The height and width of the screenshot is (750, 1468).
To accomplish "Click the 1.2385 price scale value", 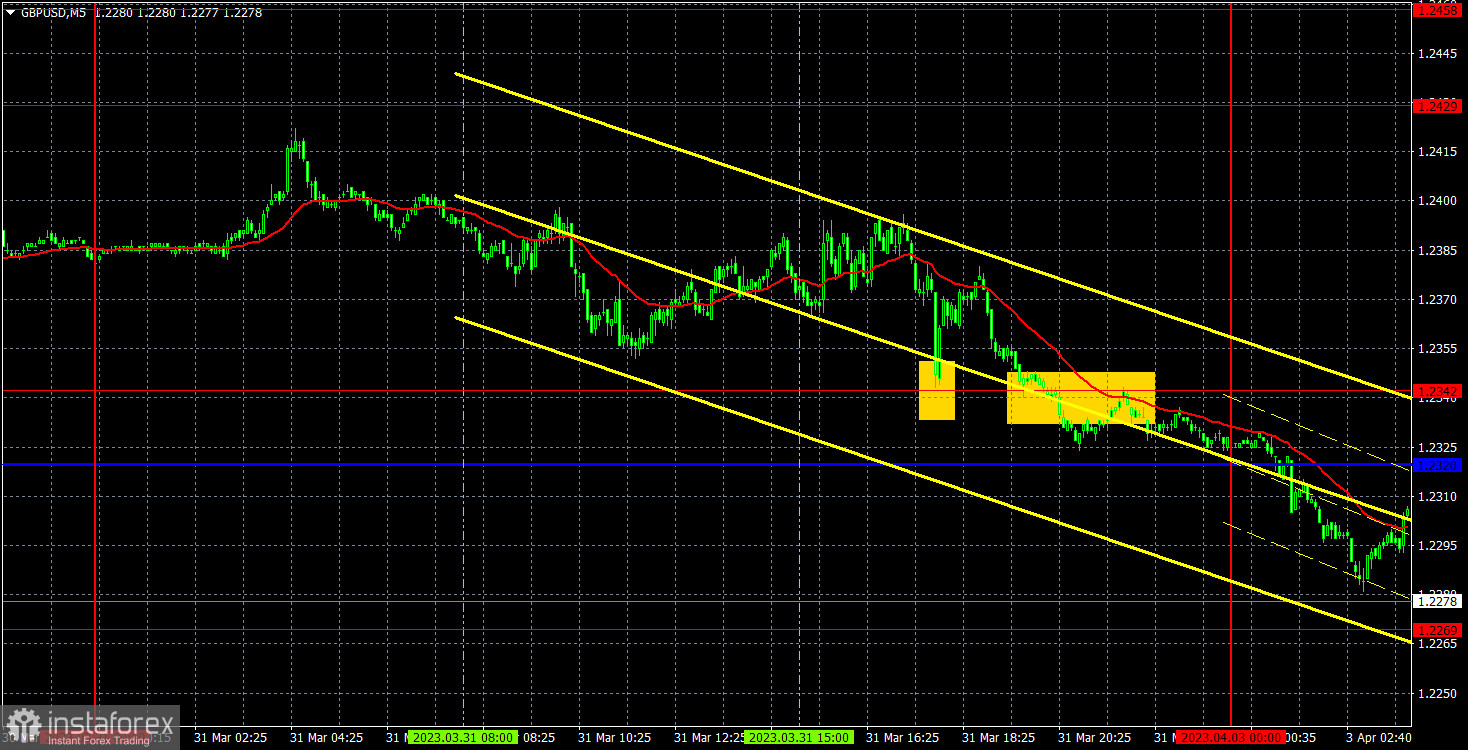I will 1439,250.
